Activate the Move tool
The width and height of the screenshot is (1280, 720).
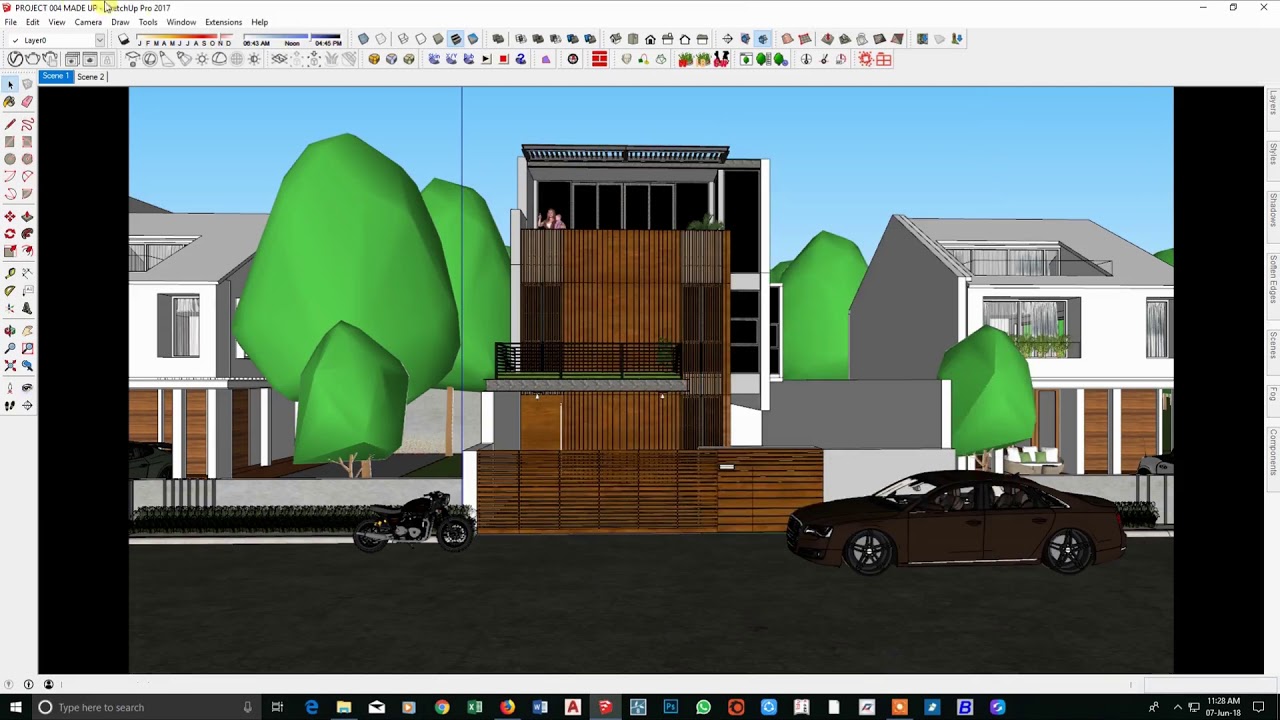[x=10, y=216]
